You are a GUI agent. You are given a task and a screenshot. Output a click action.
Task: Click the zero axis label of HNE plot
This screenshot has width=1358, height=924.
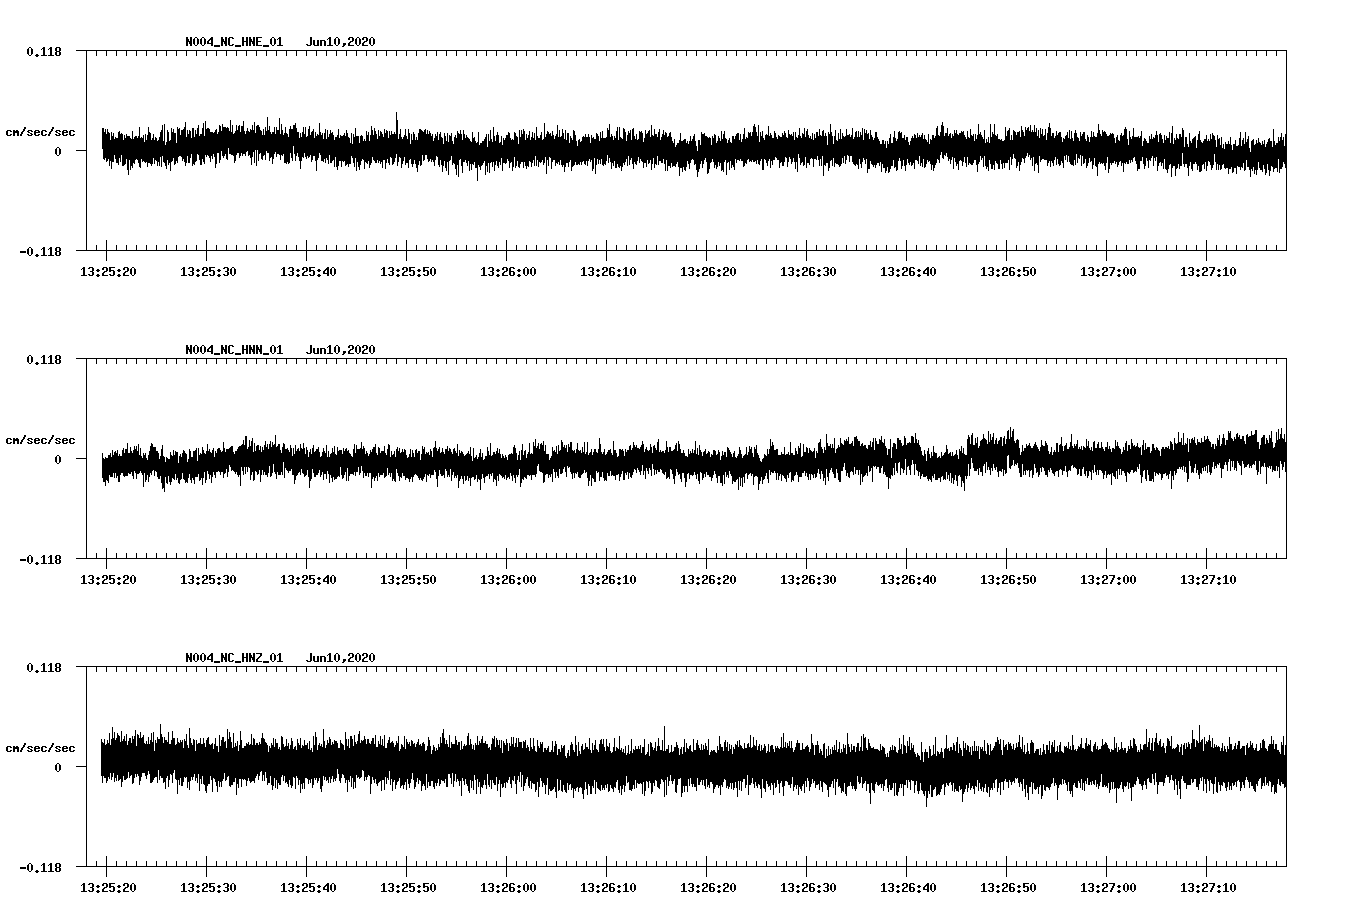58,151
